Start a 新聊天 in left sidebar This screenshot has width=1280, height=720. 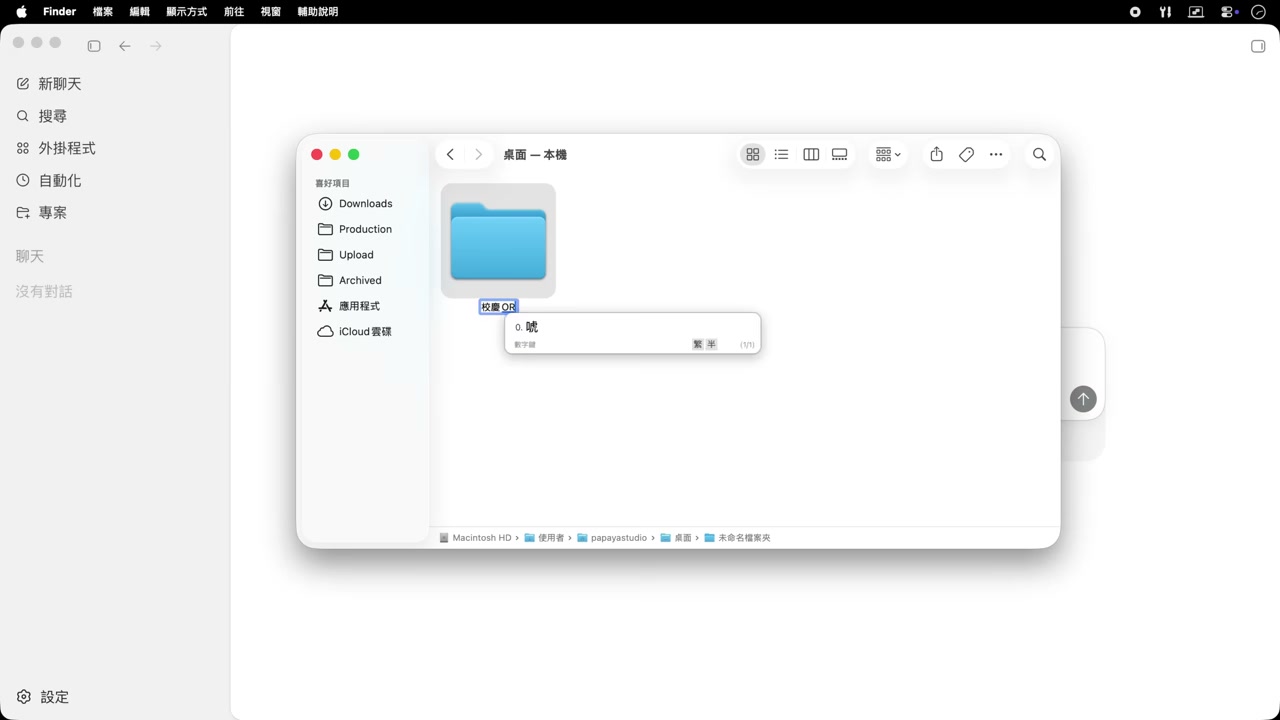point(50,84)
